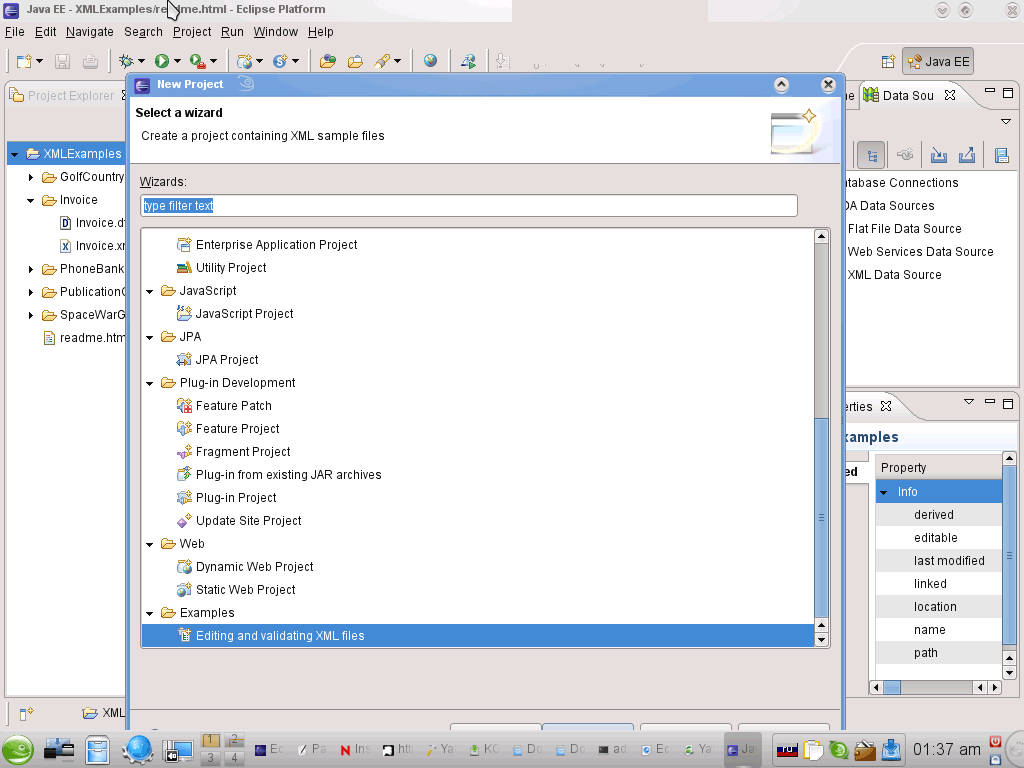The image size is (1024, 768).
Task: Select the last modified property row
Action: (938, 561)
